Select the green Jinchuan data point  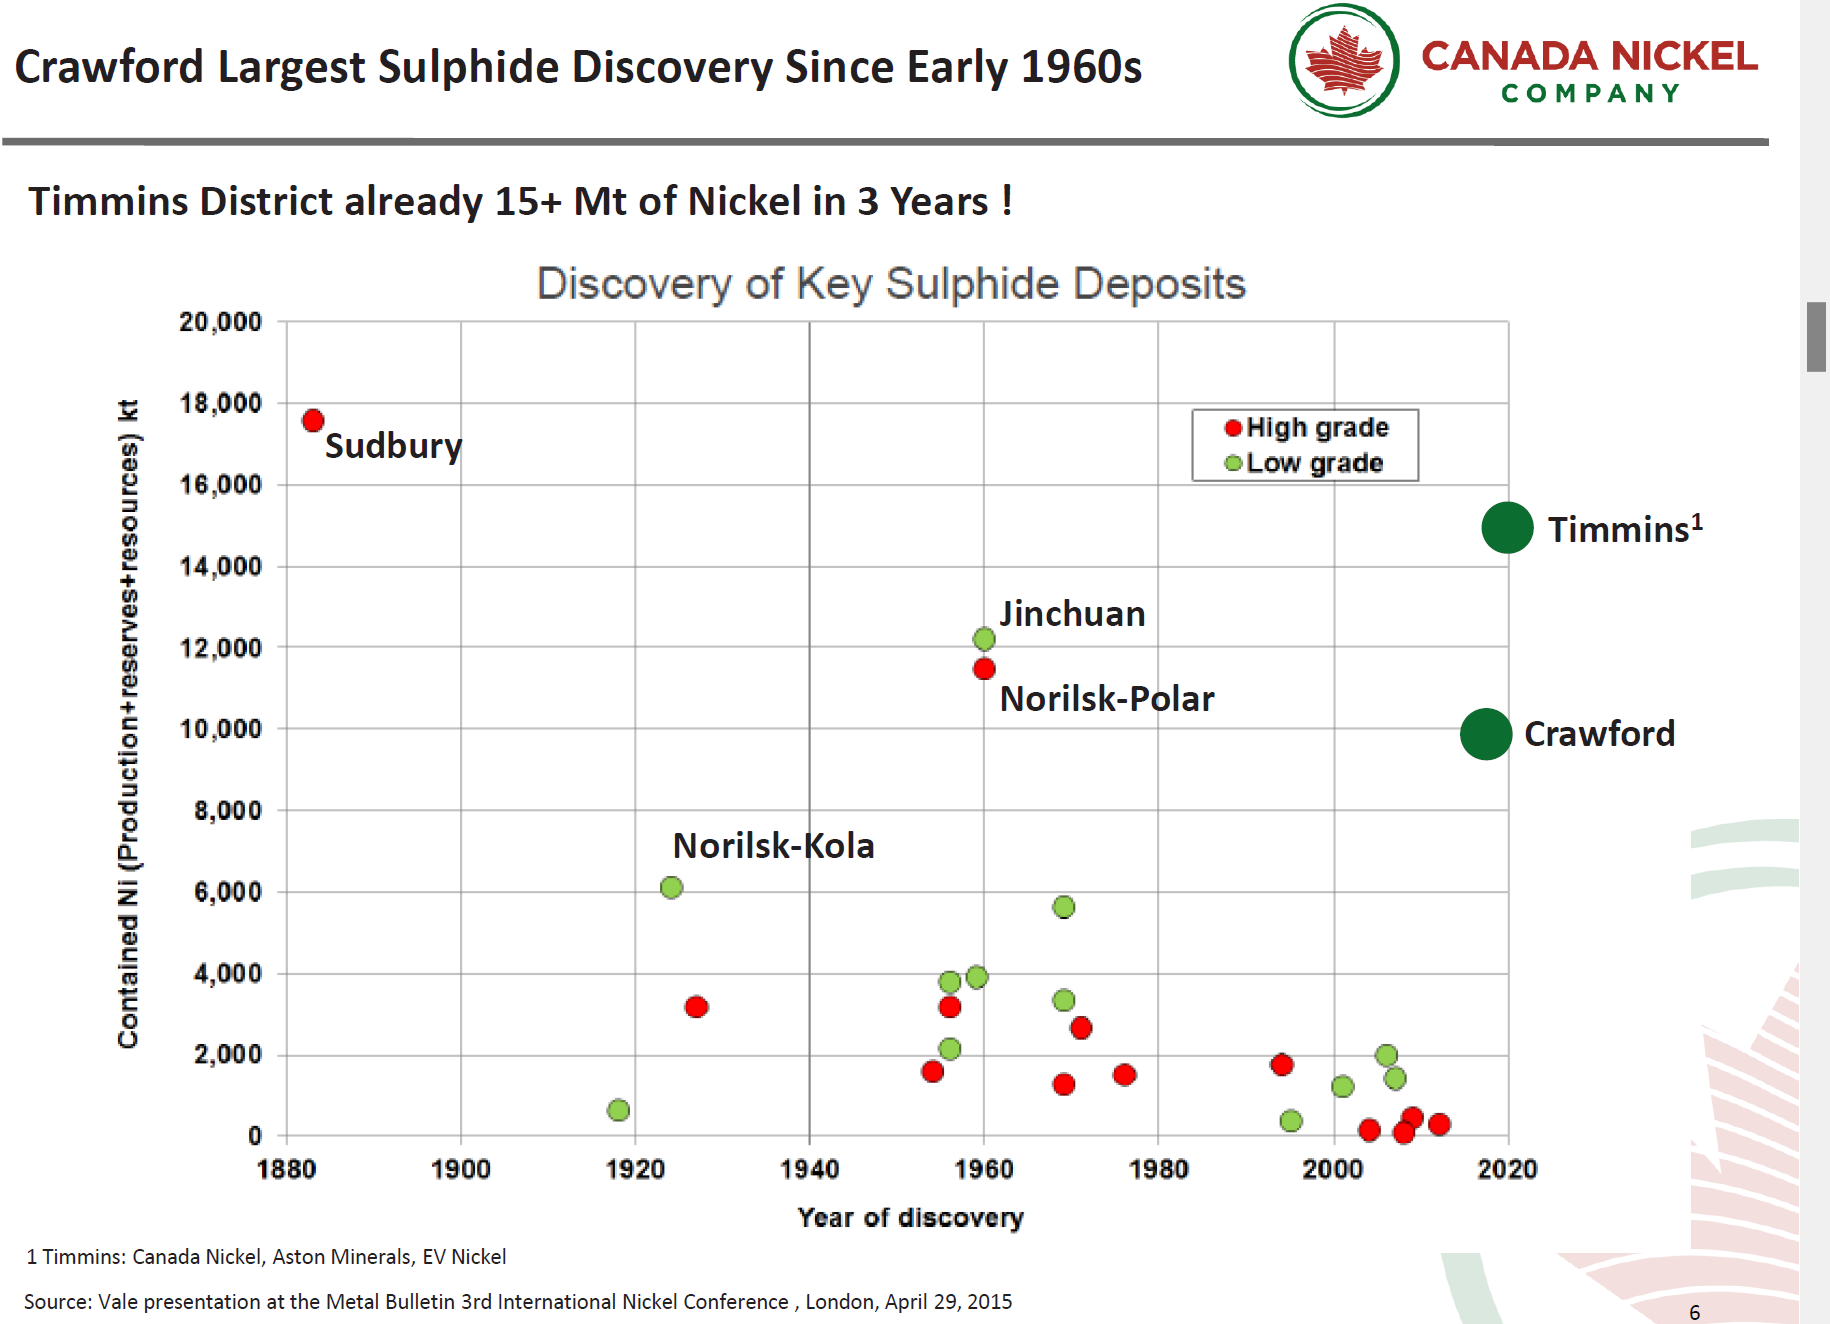pos(984,639)
